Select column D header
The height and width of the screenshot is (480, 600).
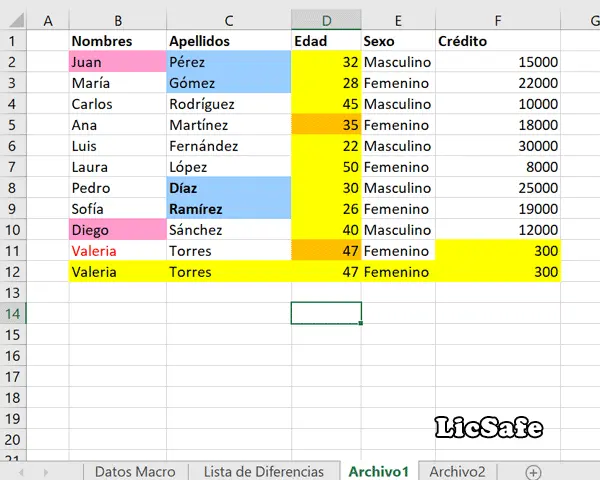[326, 20]
